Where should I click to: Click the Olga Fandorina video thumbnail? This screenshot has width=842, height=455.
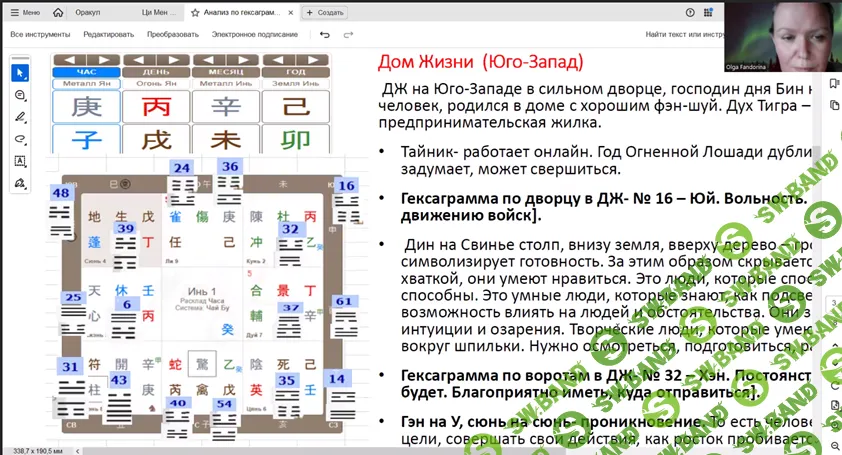click(x=782, y=36)
